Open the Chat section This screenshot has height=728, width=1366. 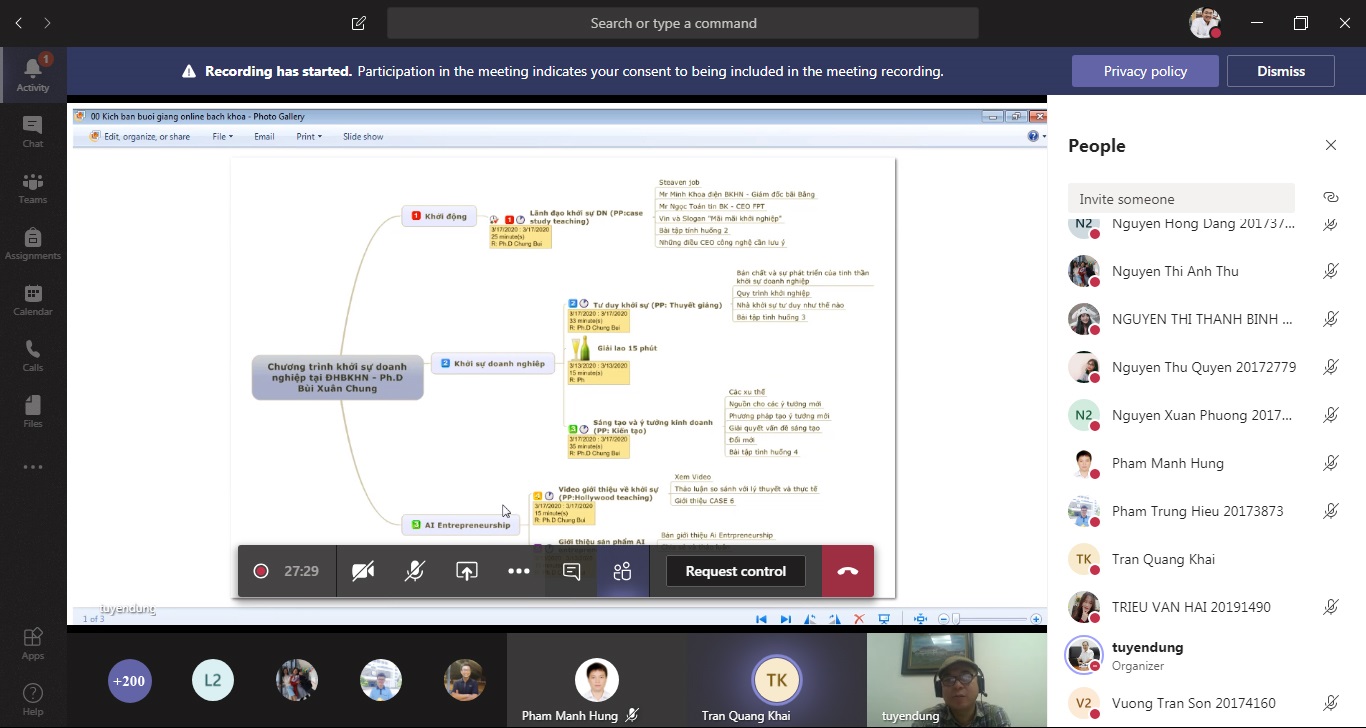[x=33, y=131]
